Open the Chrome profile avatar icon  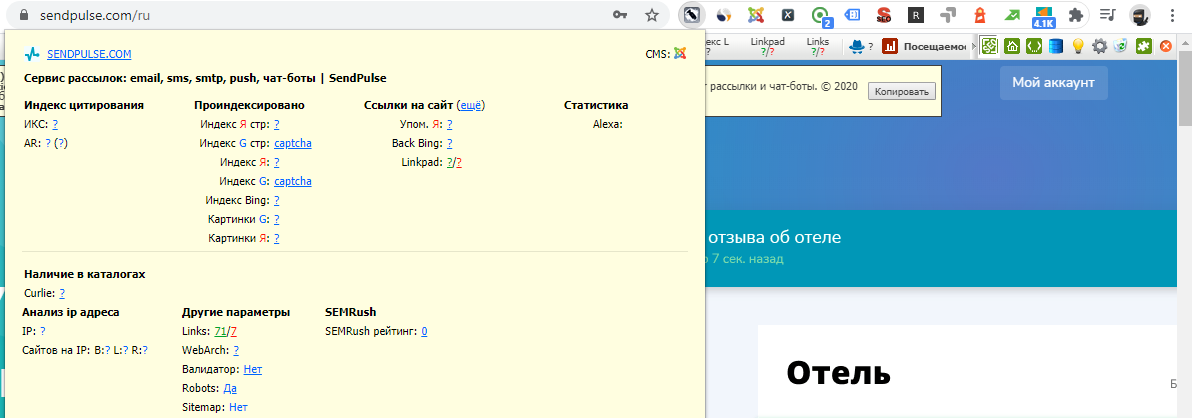pos(1140,15)
